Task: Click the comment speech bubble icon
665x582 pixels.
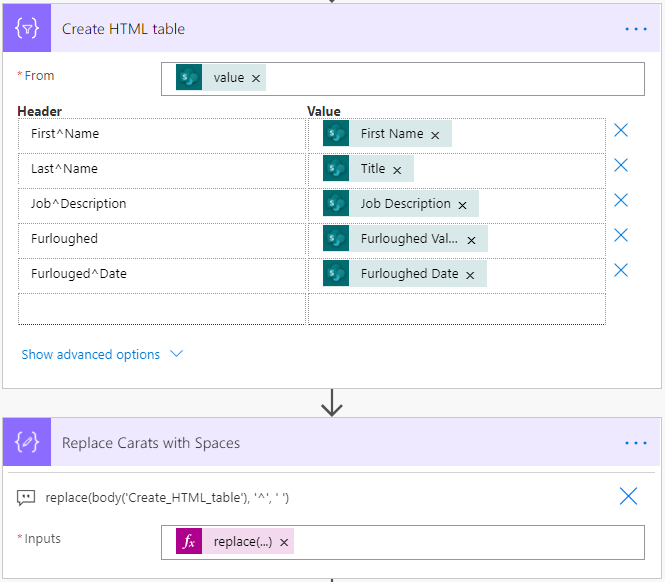Action: pos(26,498)
